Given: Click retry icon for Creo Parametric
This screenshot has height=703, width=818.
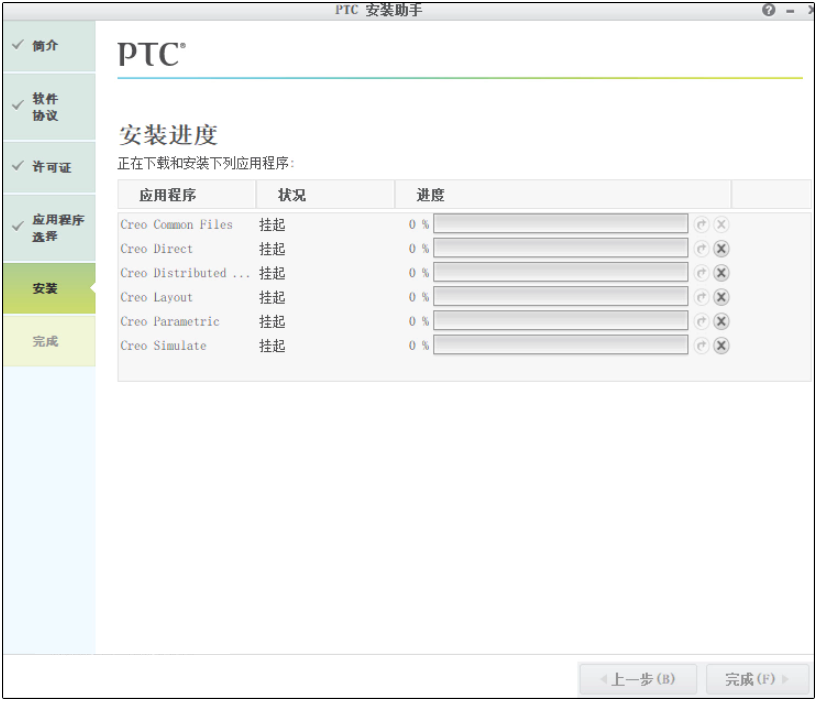Looking at the screenshot, I should [702, 321].
